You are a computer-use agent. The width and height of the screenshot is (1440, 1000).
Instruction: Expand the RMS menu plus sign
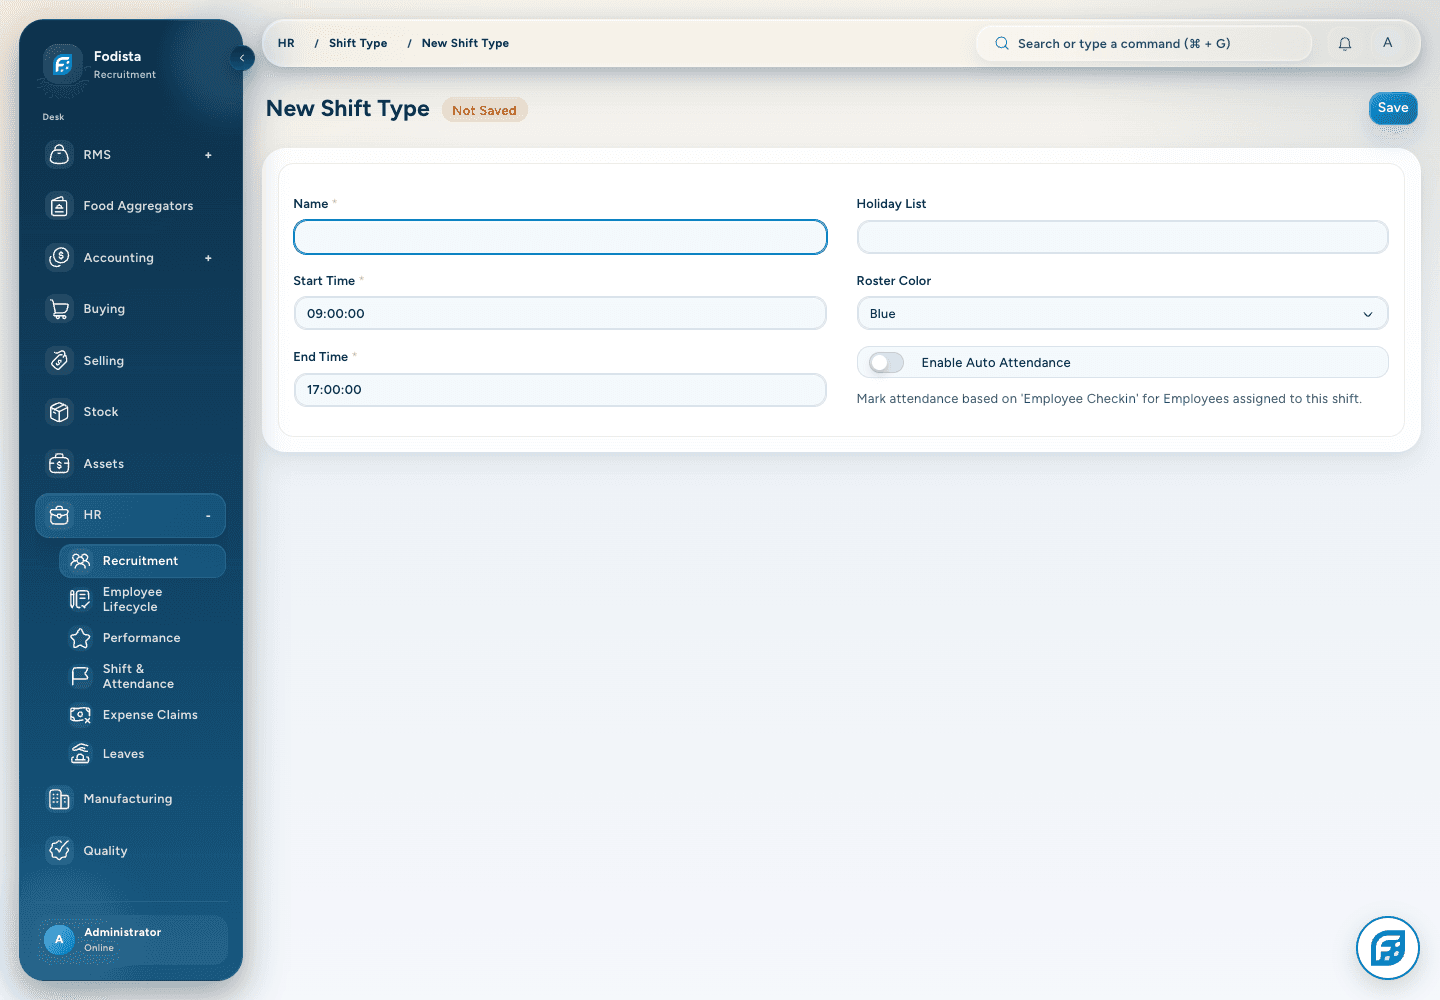[208, 155]
